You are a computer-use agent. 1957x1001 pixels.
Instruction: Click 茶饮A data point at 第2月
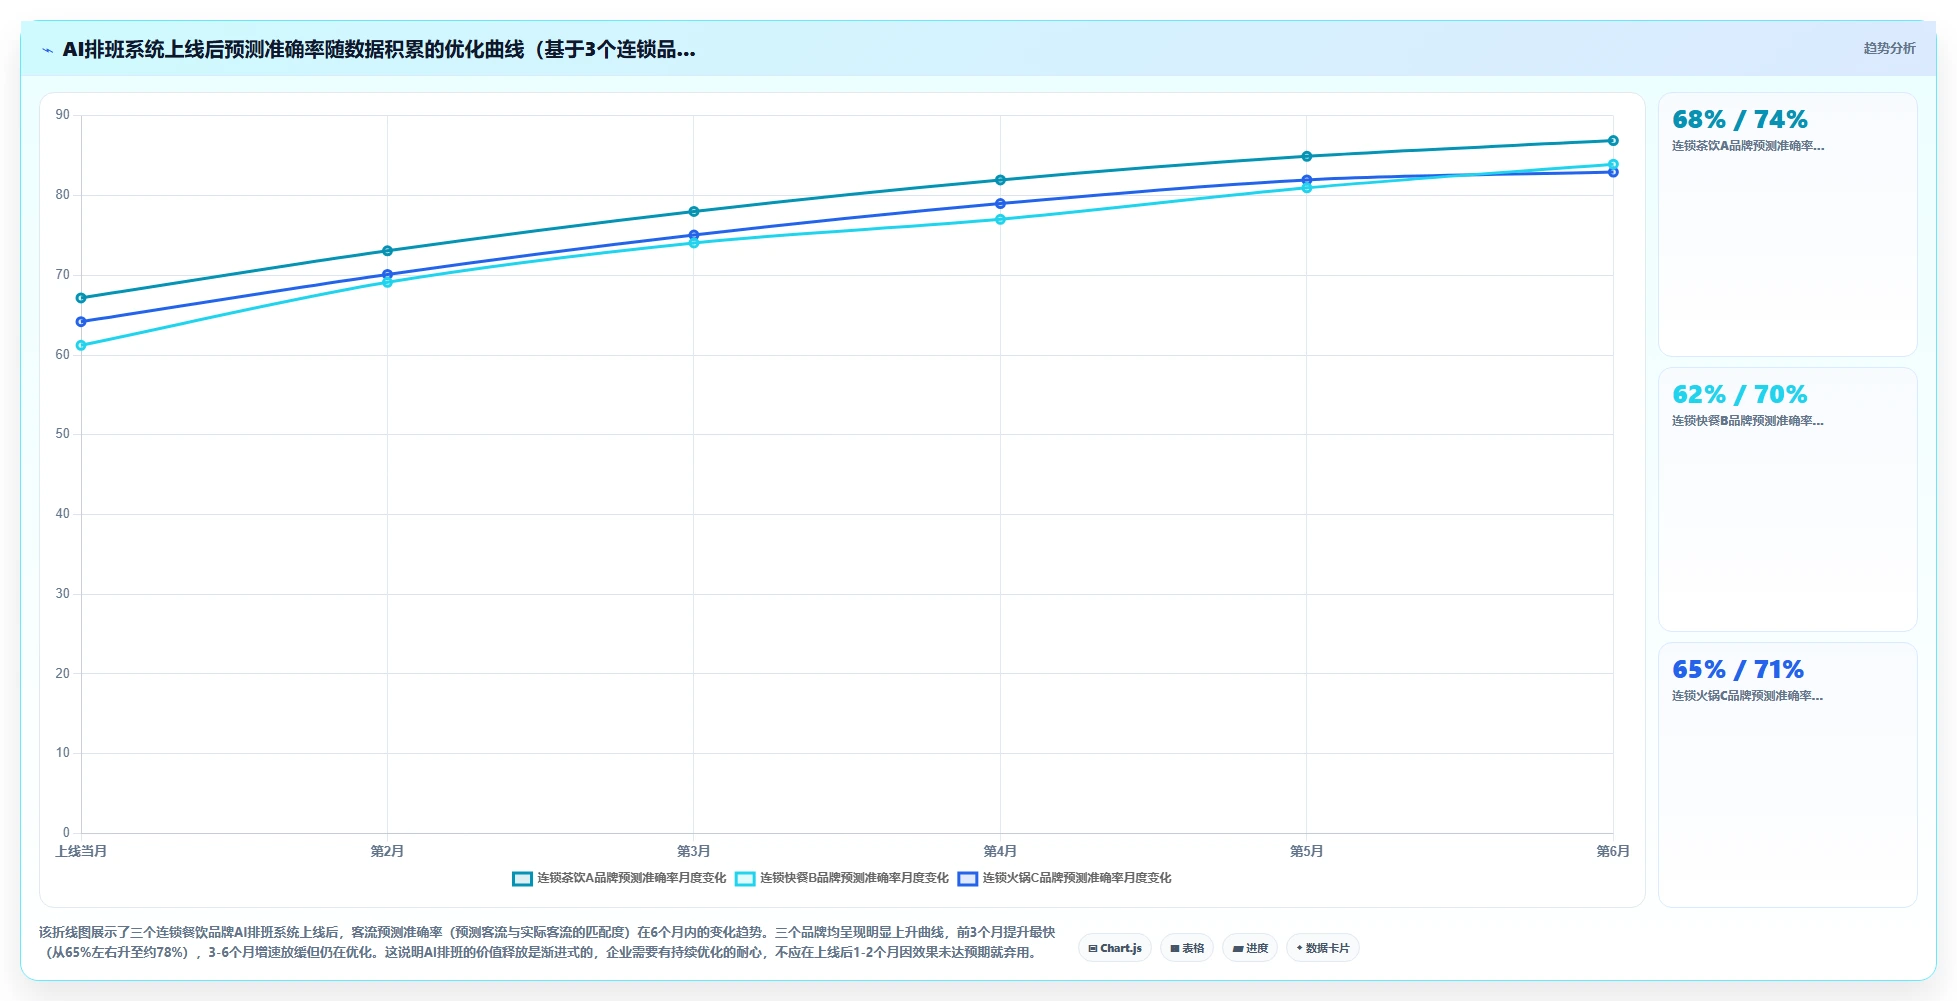[387, 251]
